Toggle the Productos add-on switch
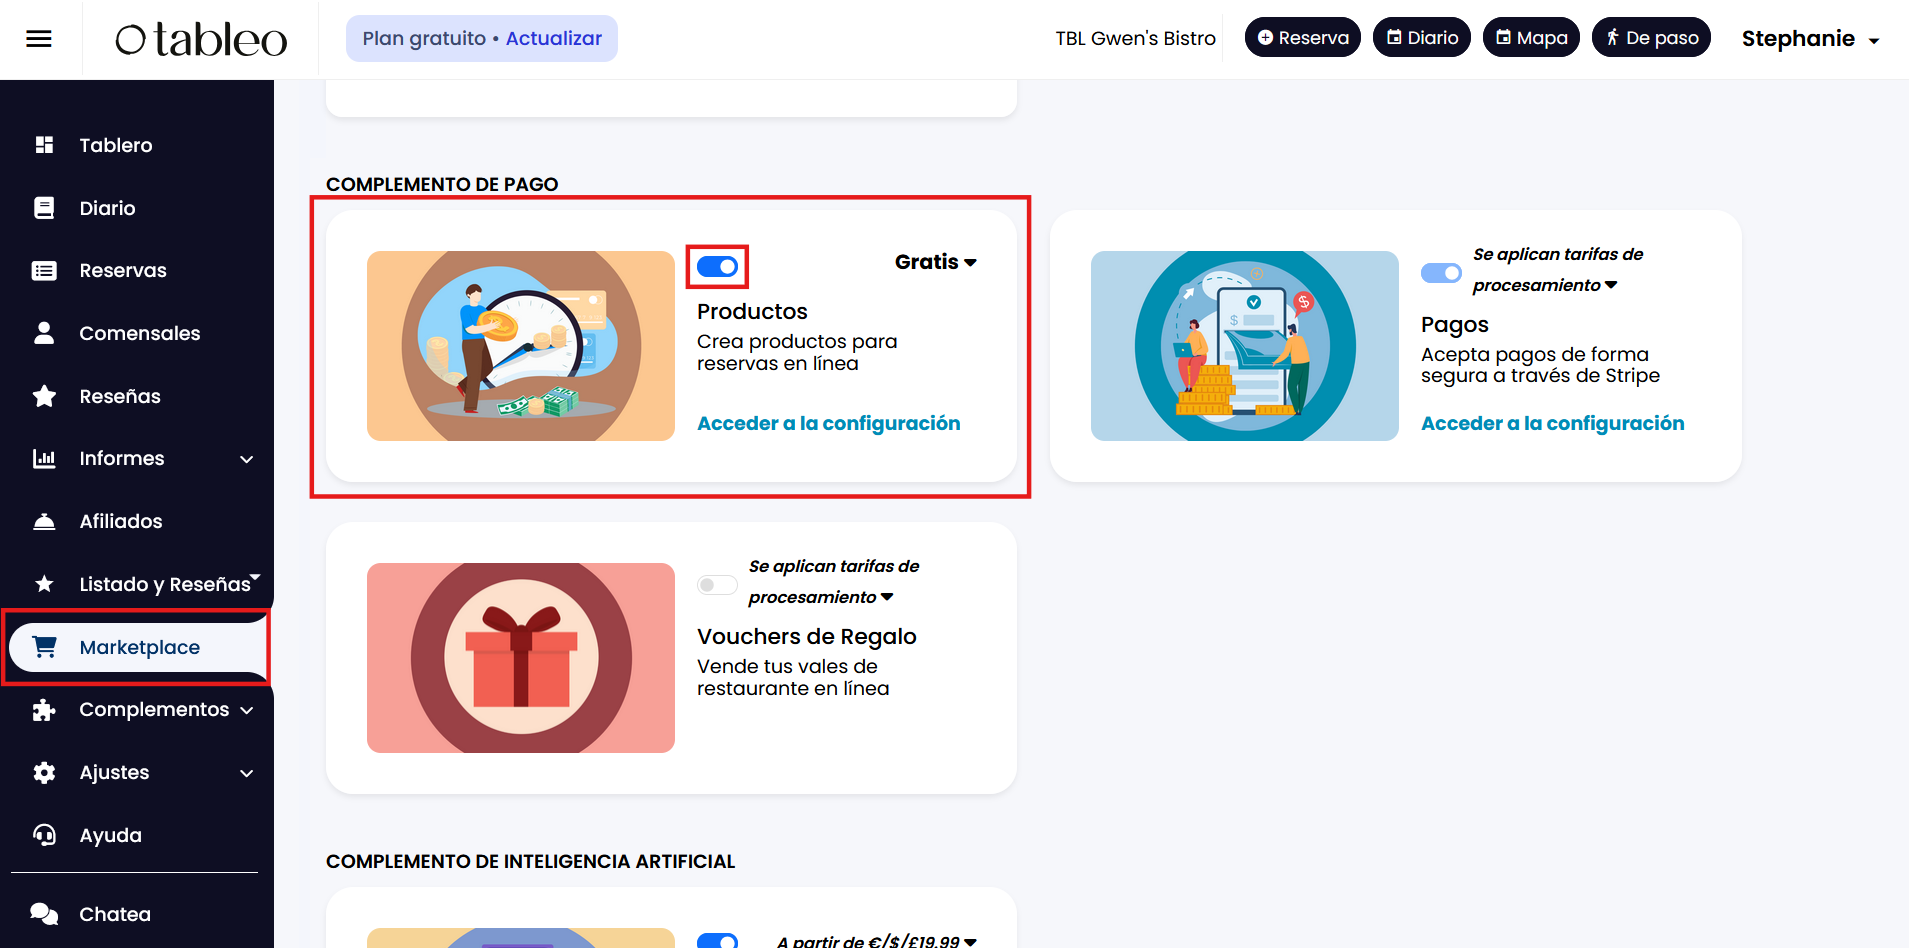Screen dimensions: 1909x948 pyautogui.click(x=717, y=267)
